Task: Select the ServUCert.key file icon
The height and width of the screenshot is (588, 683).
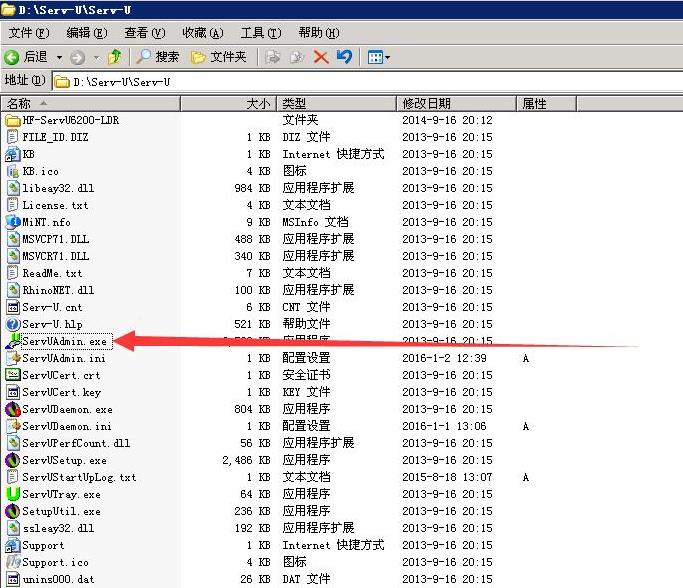Action: tap(13, 392)
